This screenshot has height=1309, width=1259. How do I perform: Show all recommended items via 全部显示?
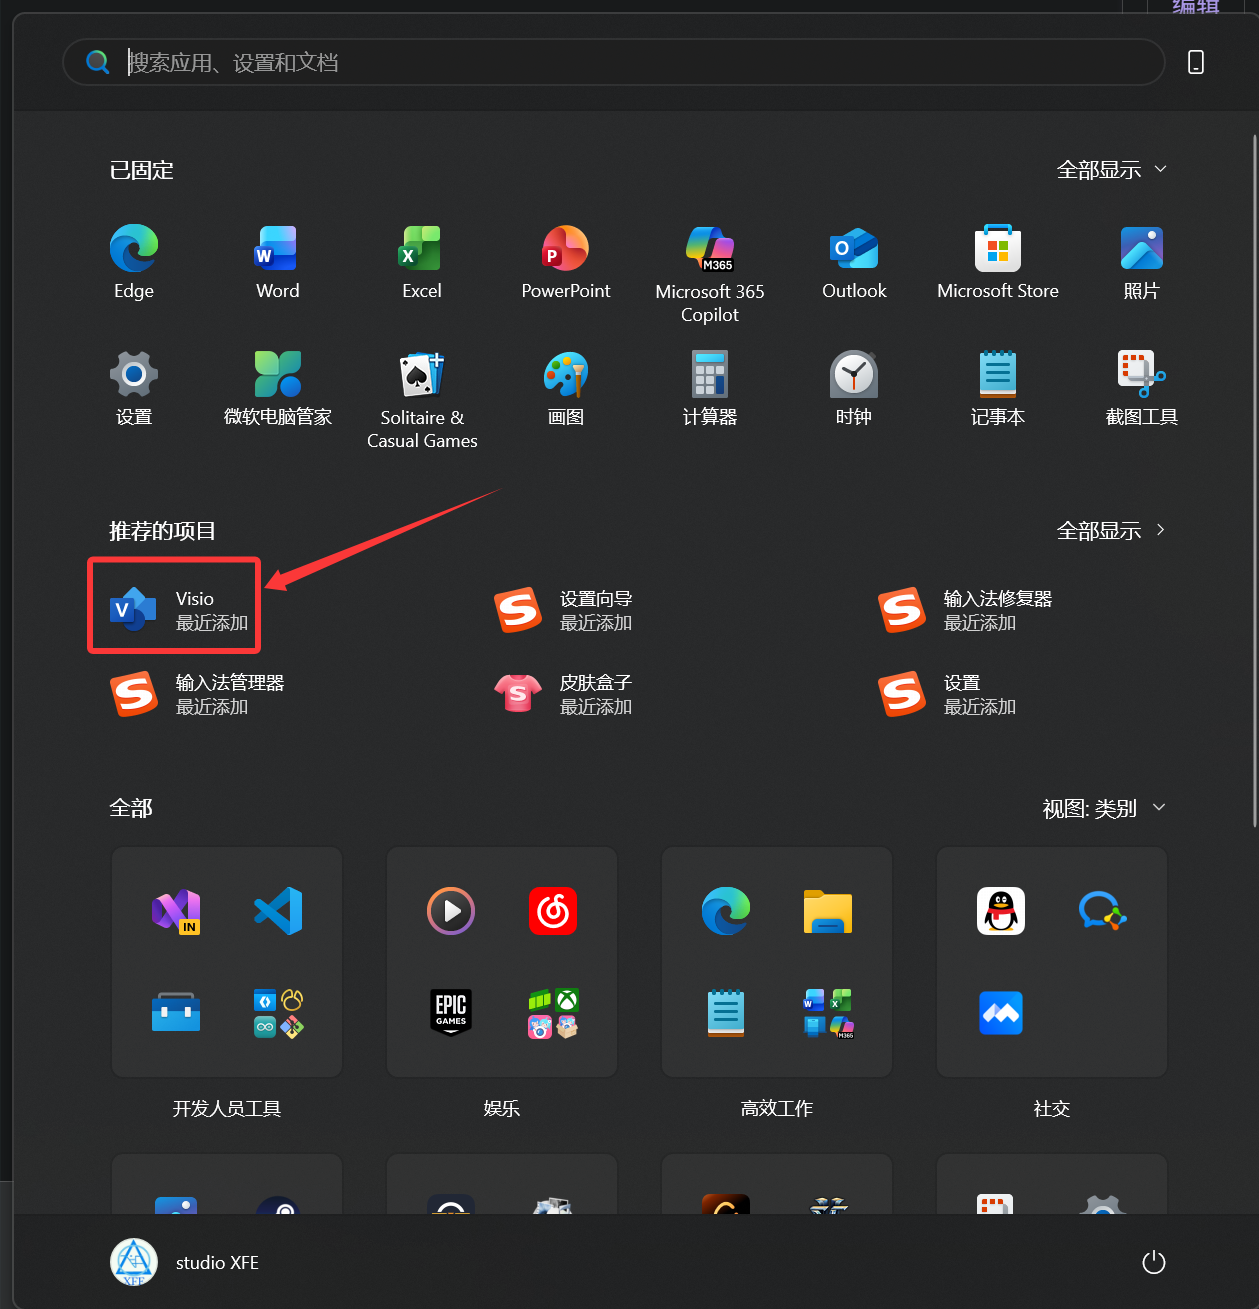[1110, 530]
